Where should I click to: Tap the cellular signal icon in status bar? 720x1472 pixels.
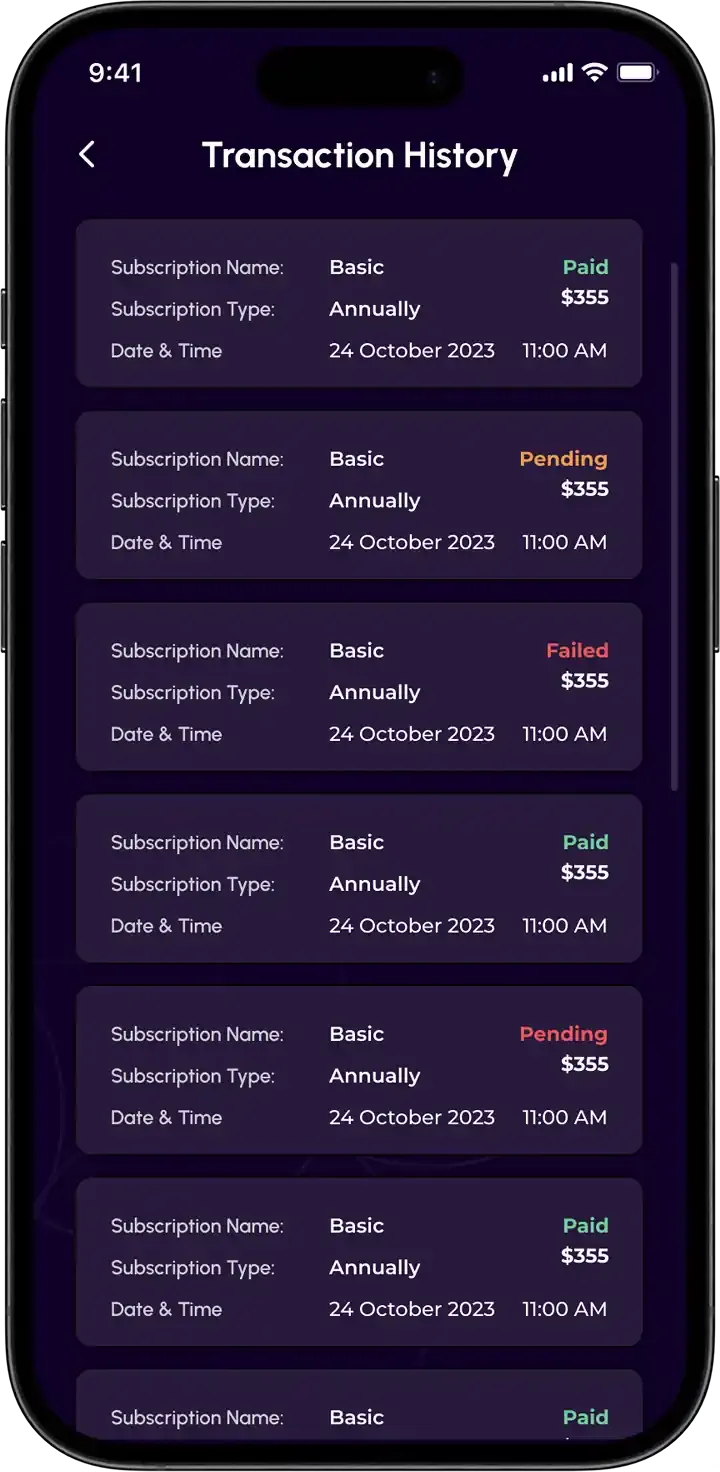click(x=557, y=73)
